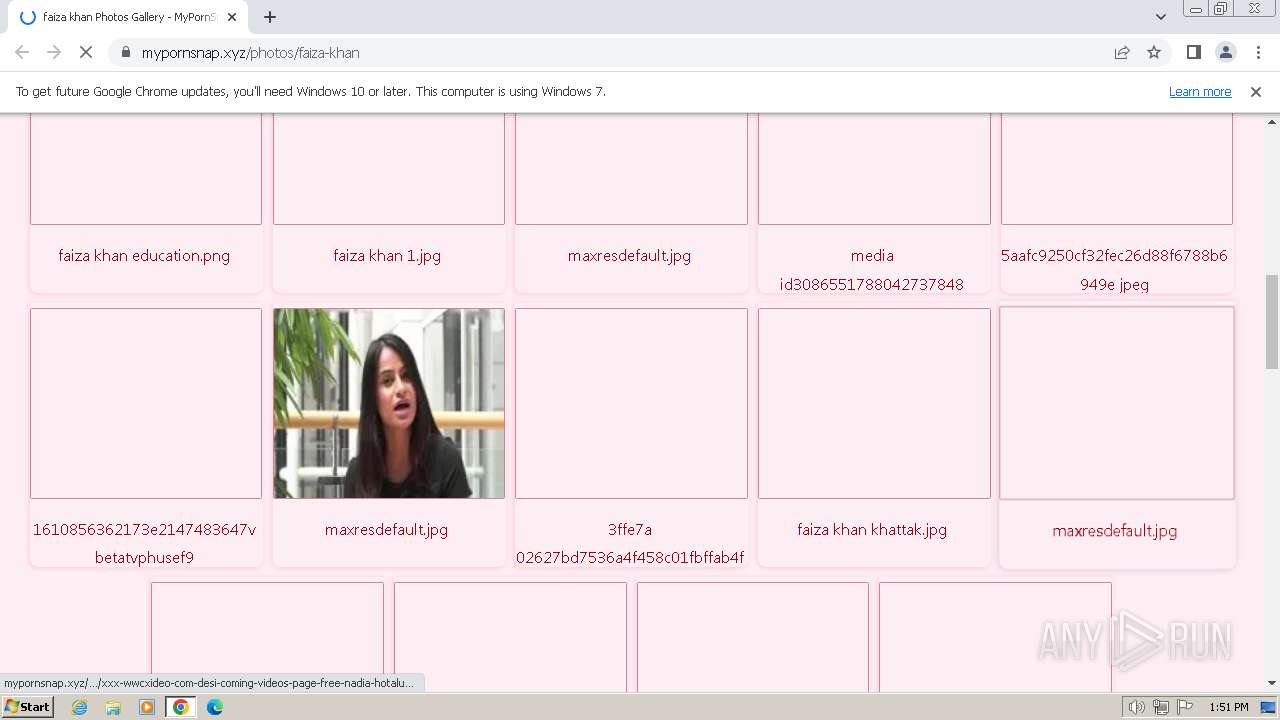
Task: Open the Learn more link
Action: click(x=1200, y=91)
